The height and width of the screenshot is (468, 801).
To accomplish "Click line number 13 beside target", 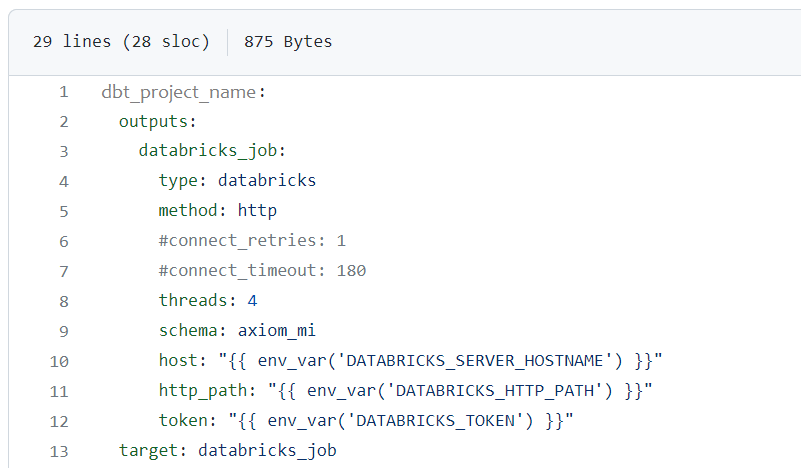I will click(x=59, y=451).
